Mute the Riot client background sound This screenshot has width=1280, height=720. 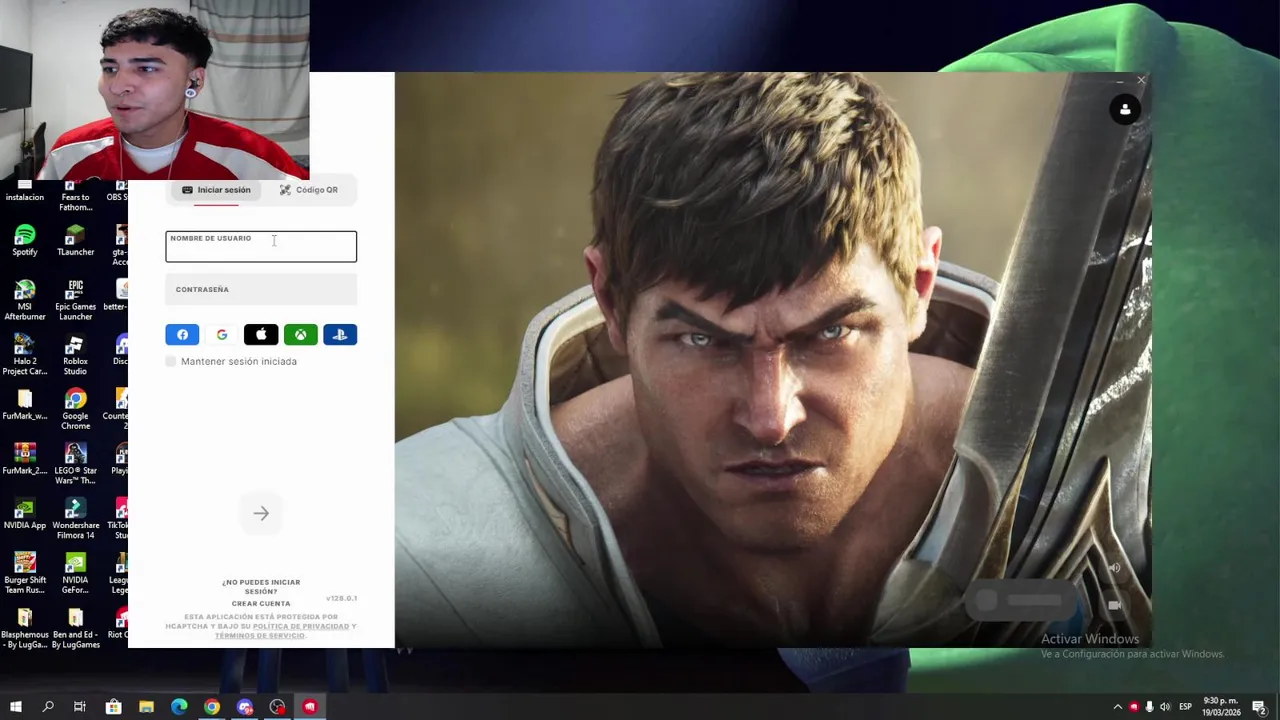pos(1114,568)
